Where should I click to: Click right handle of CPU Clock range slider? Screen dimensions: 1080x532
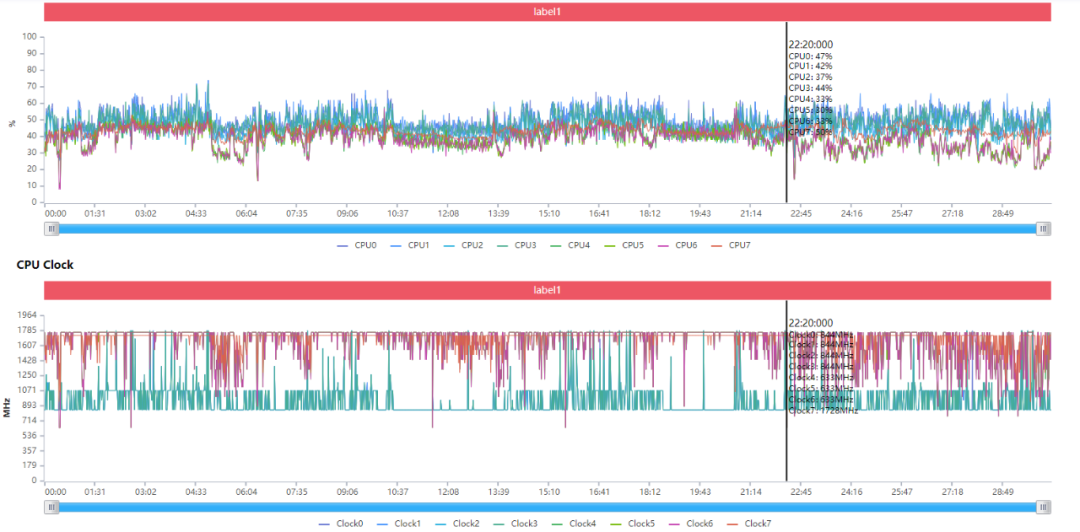click(x=1044, y=507)
